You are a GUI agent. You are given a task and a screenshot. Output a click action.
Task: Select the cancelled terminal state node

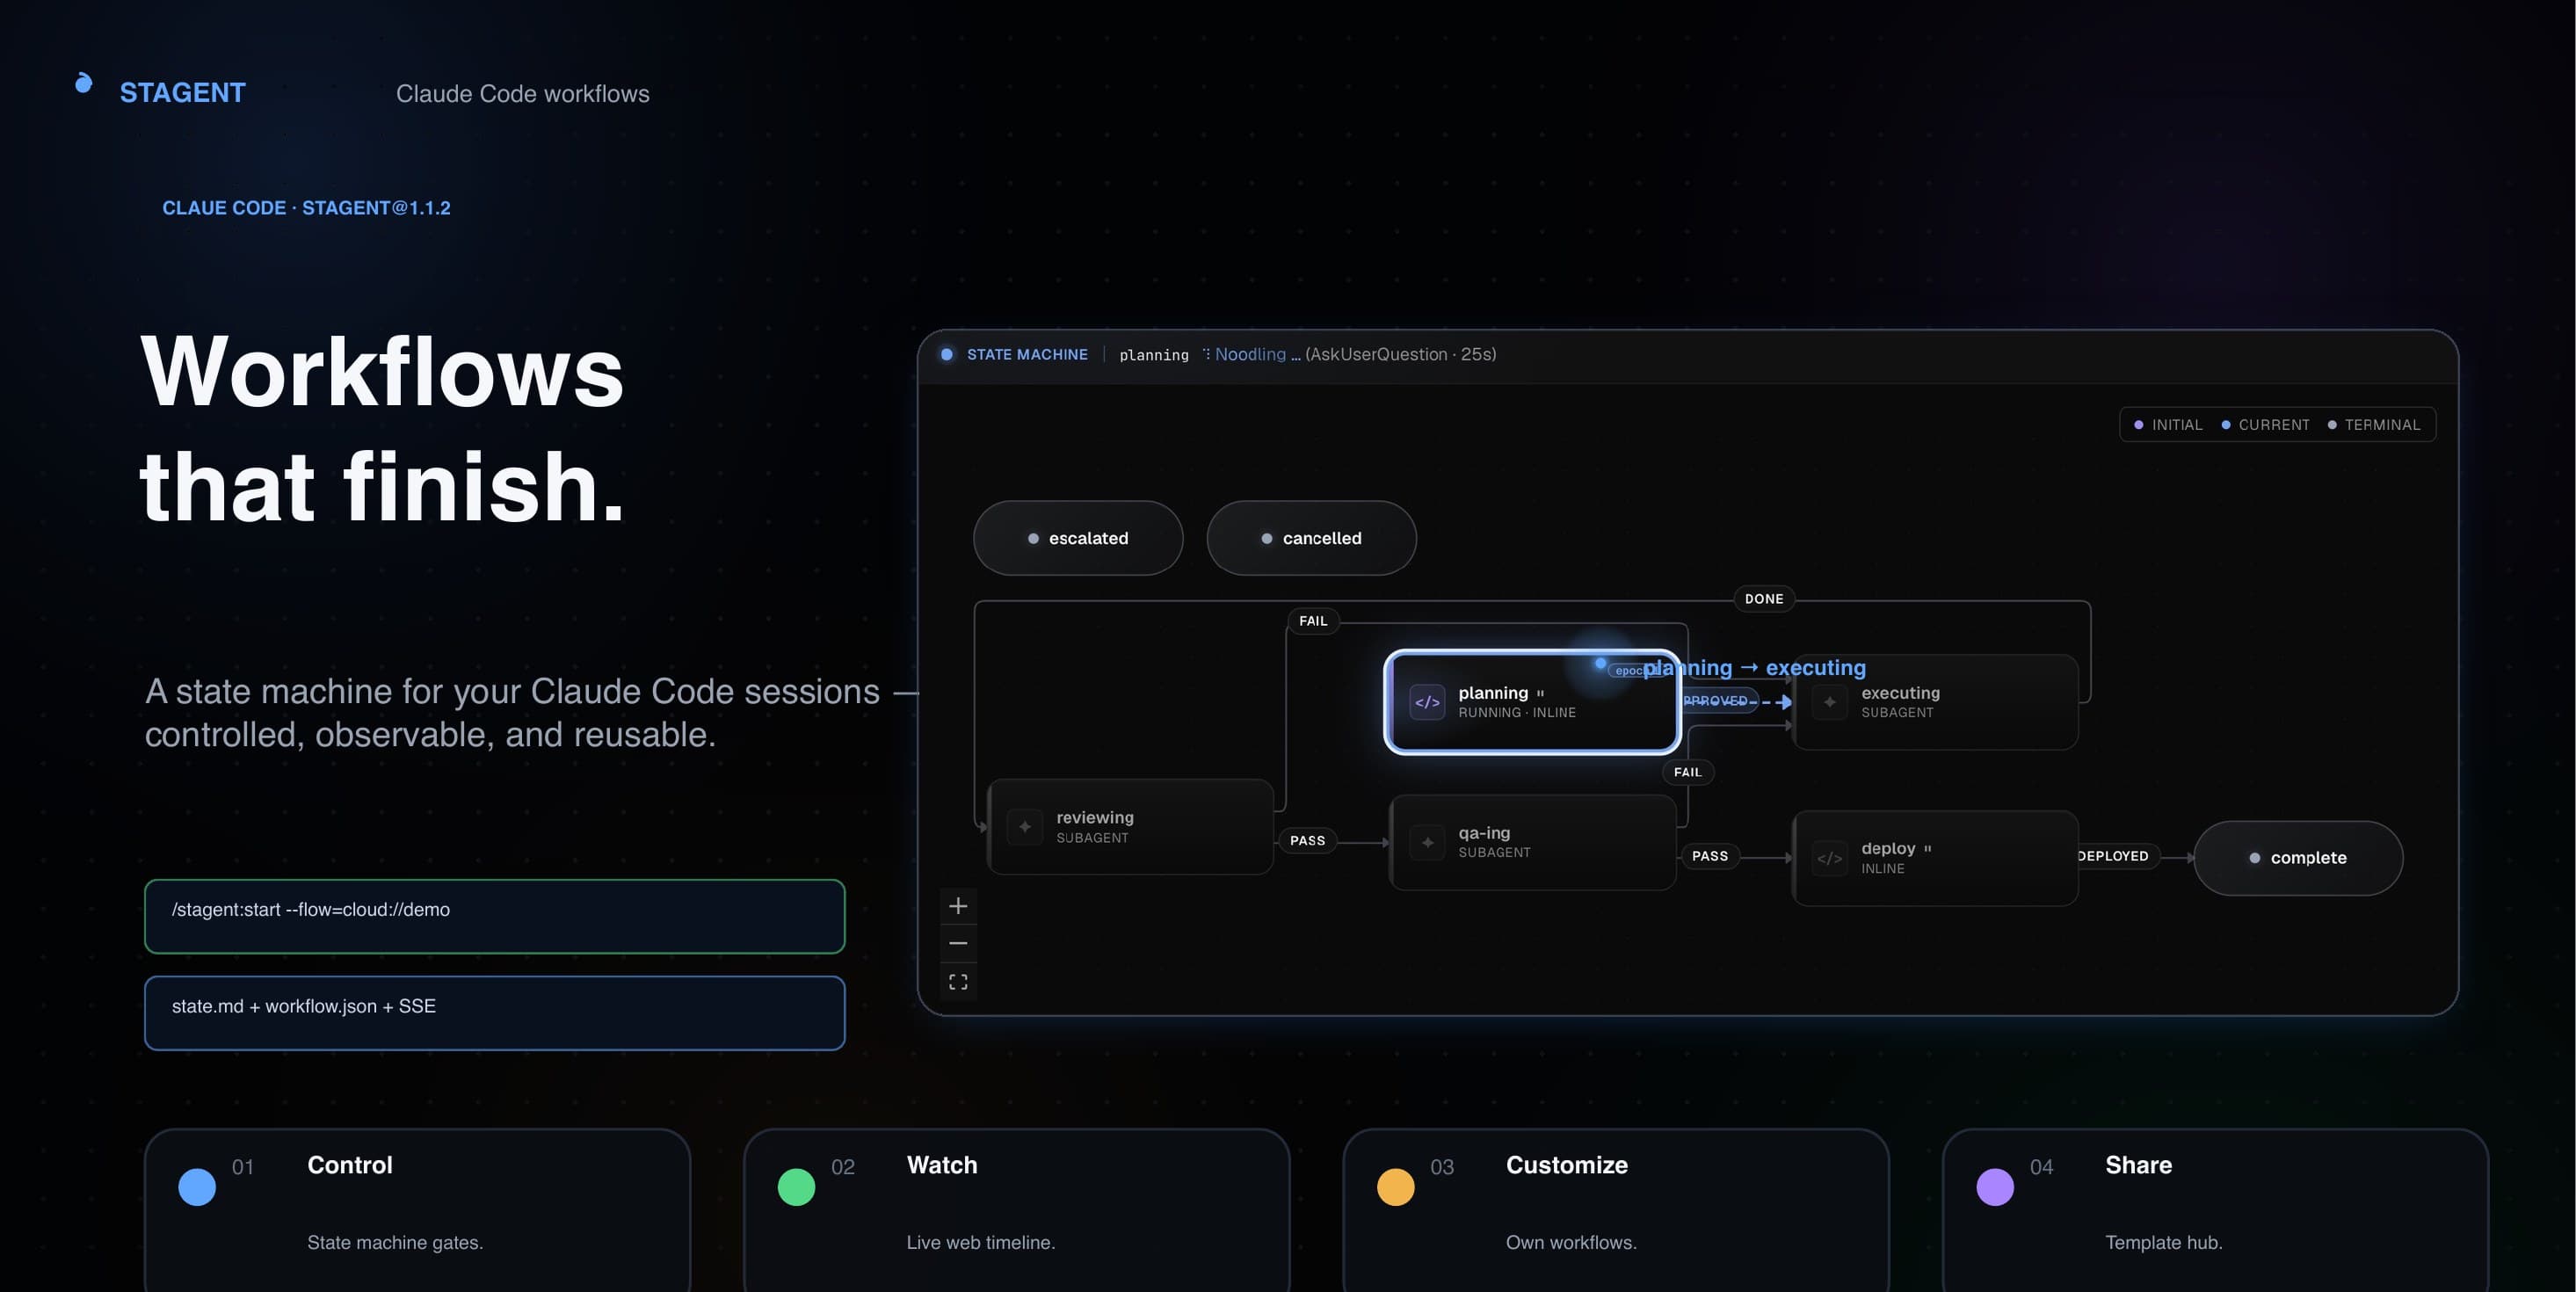(x=1311, y=538)
